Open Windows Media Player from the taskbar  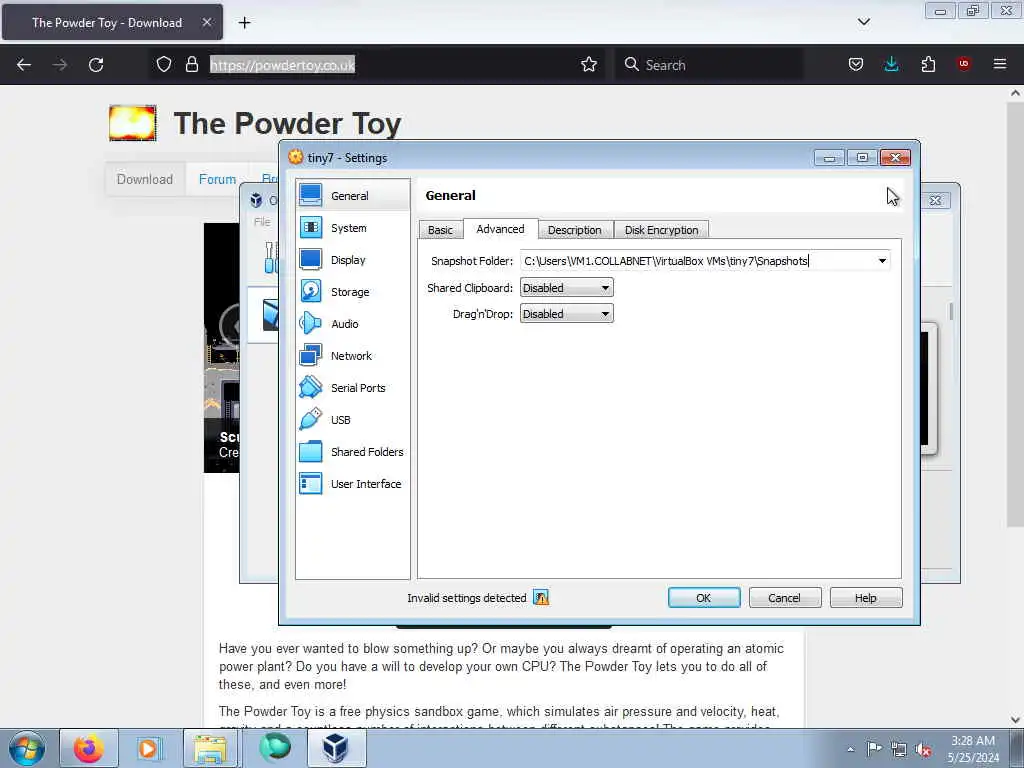tap(148, 748)
